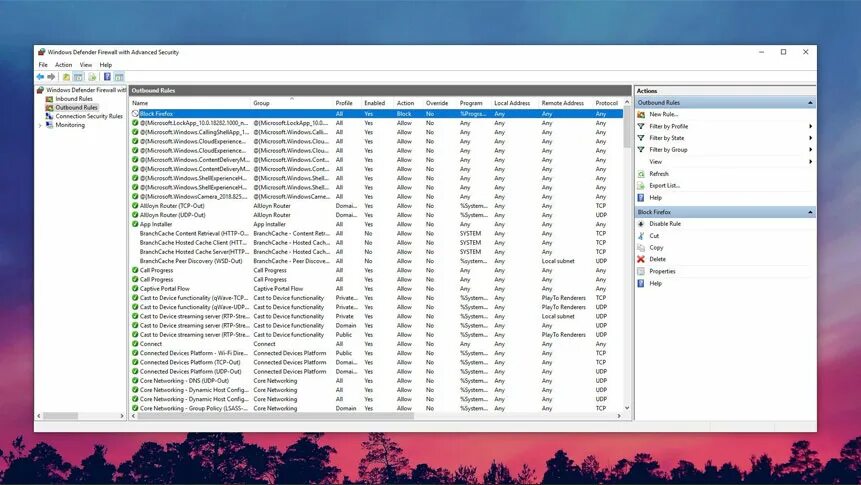Click green check icon of App Installer rule
861x485 pixels.
(x=135, y=224)
